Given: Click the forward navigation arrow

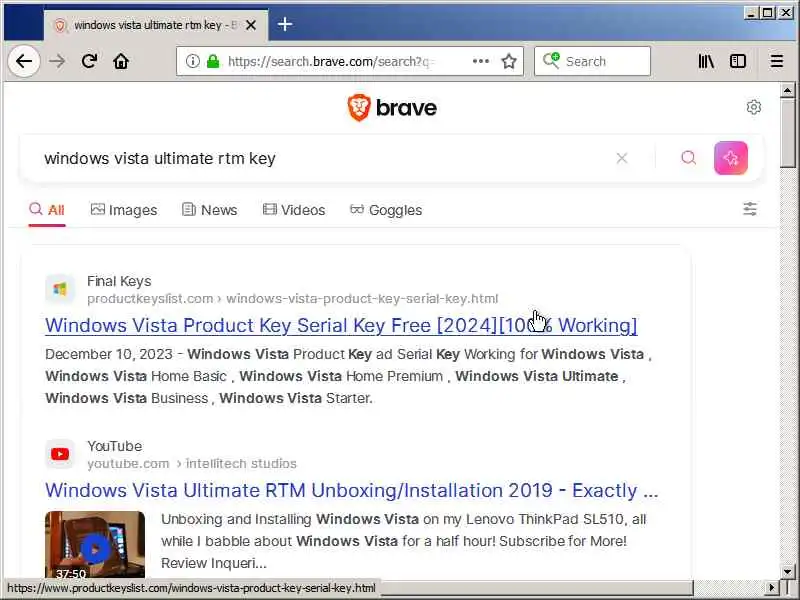Looking at the screenshot, I should coord(57,61).
